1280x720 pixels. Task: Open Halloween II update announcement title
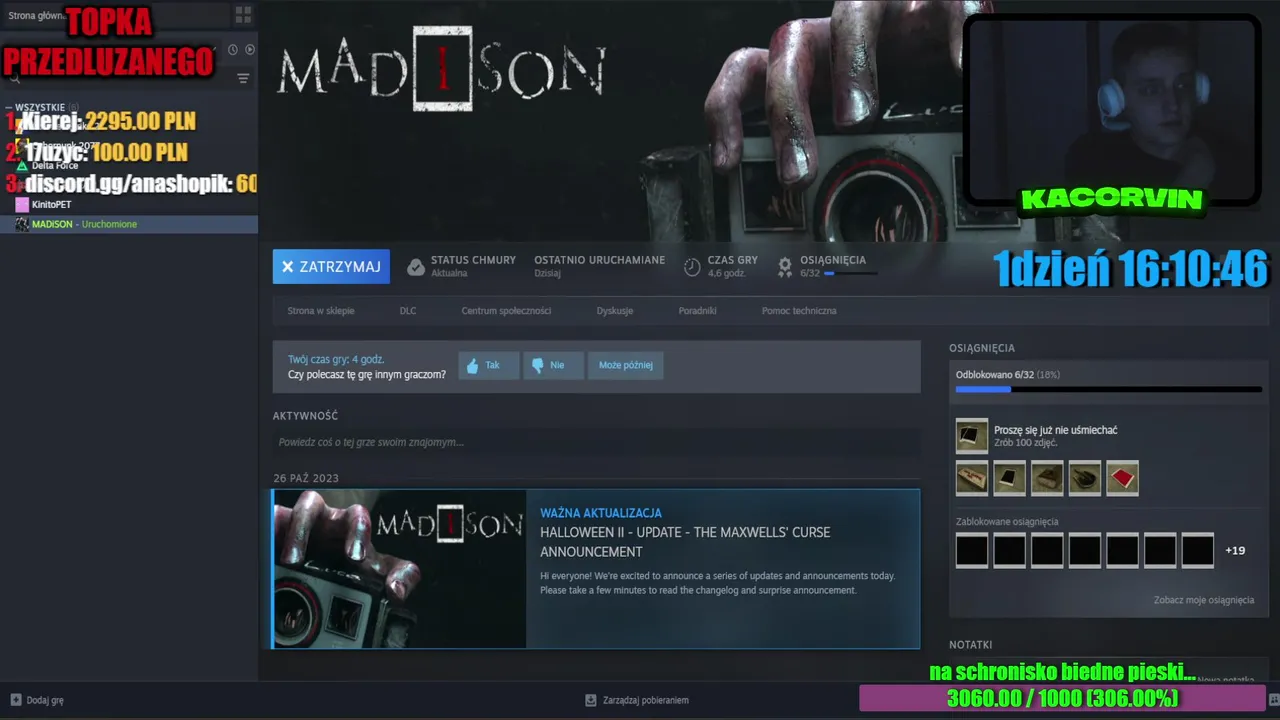[x=685, y=542]
